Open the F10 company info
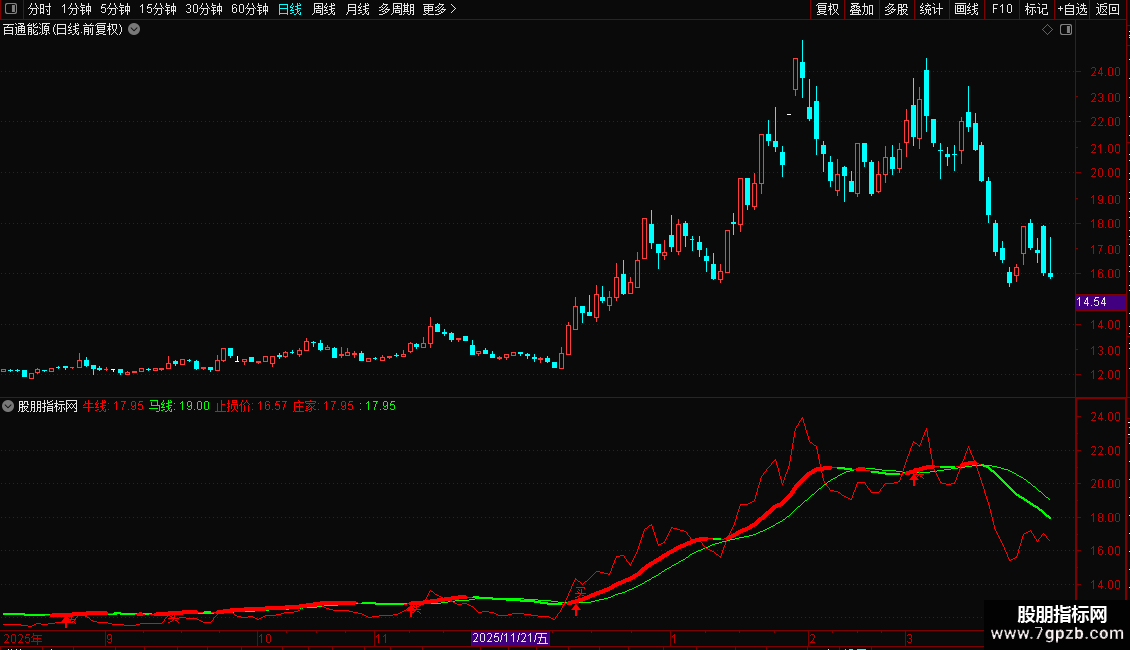Screen dimensions: 1130x650 click(1002, 9)
